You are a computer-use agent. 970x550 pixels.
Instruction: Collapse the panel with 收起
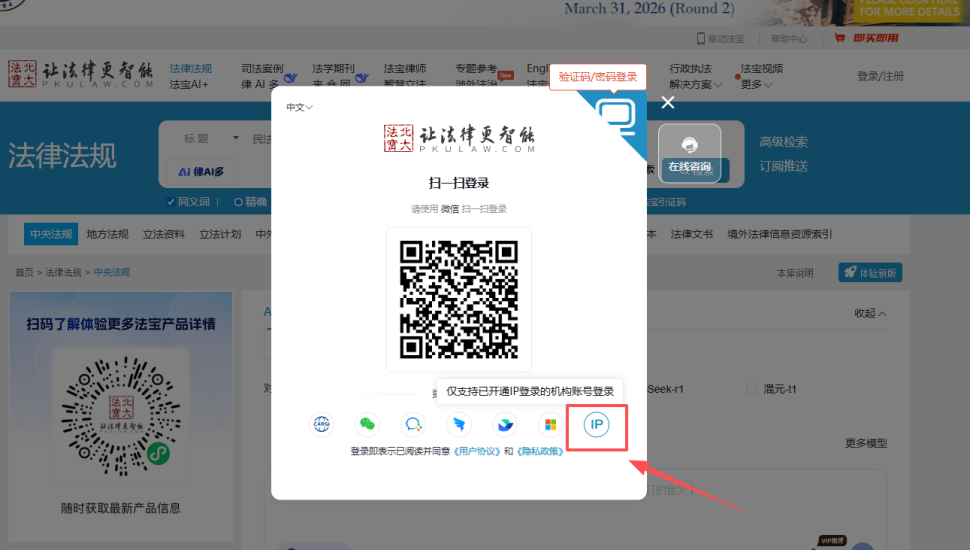870,314
